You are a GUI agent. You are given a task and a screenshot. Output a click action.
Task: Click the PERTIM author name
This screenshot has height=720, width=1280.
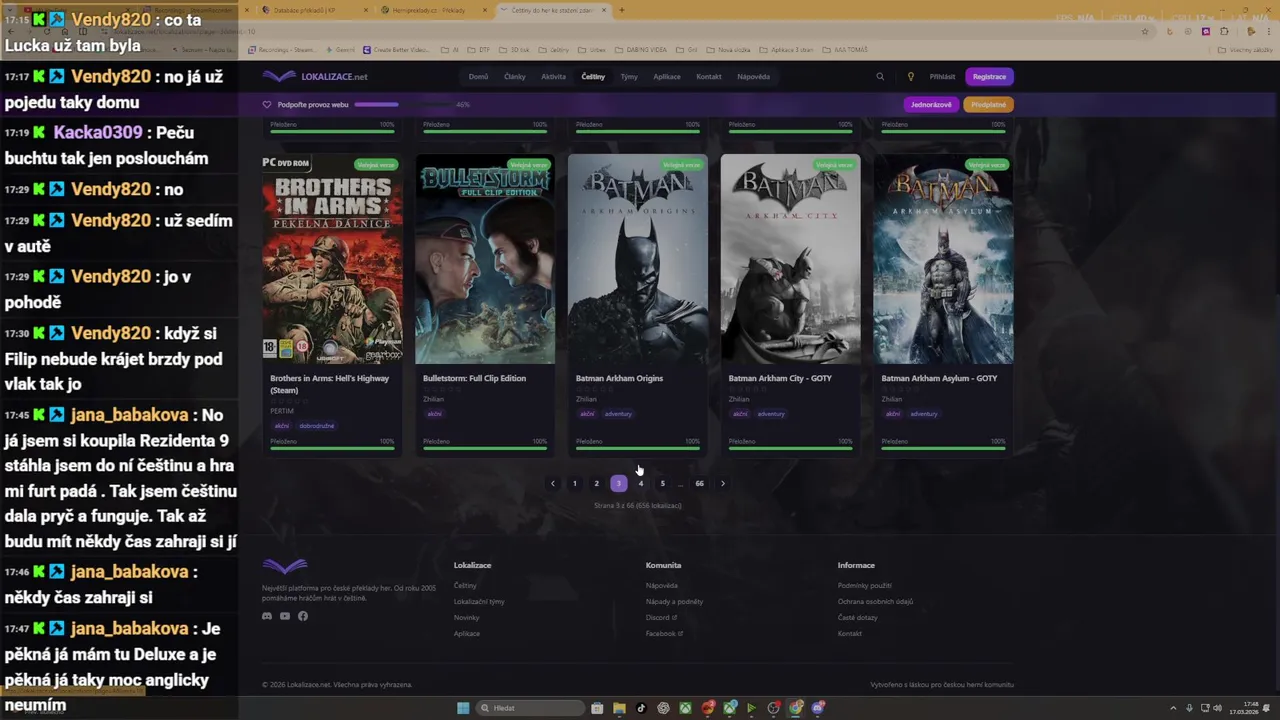pos(282,411)
